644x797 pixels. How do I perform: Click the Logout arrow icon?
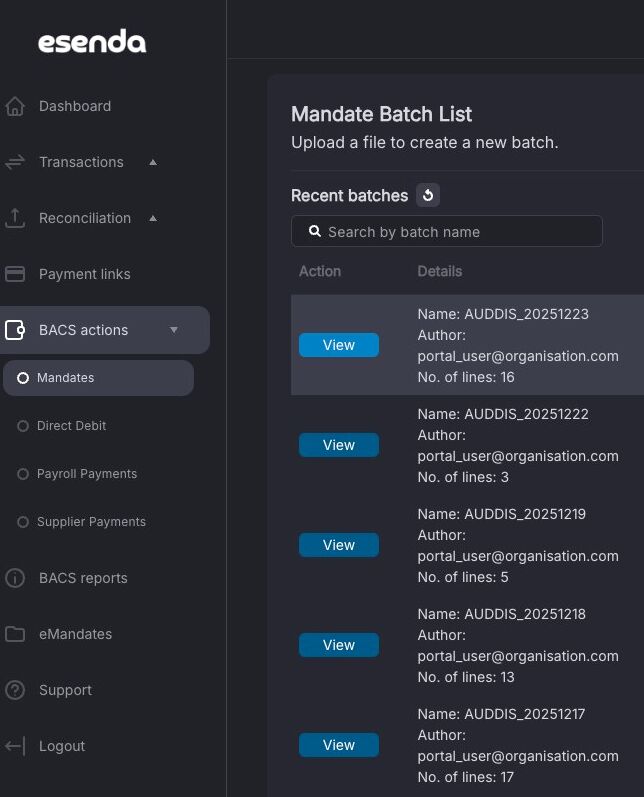pos(15,746)
